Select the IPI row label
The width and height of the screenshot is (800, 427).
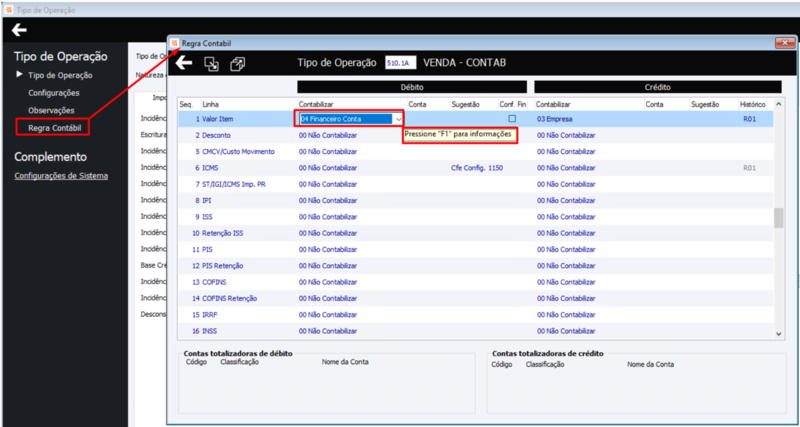(207, 200)
